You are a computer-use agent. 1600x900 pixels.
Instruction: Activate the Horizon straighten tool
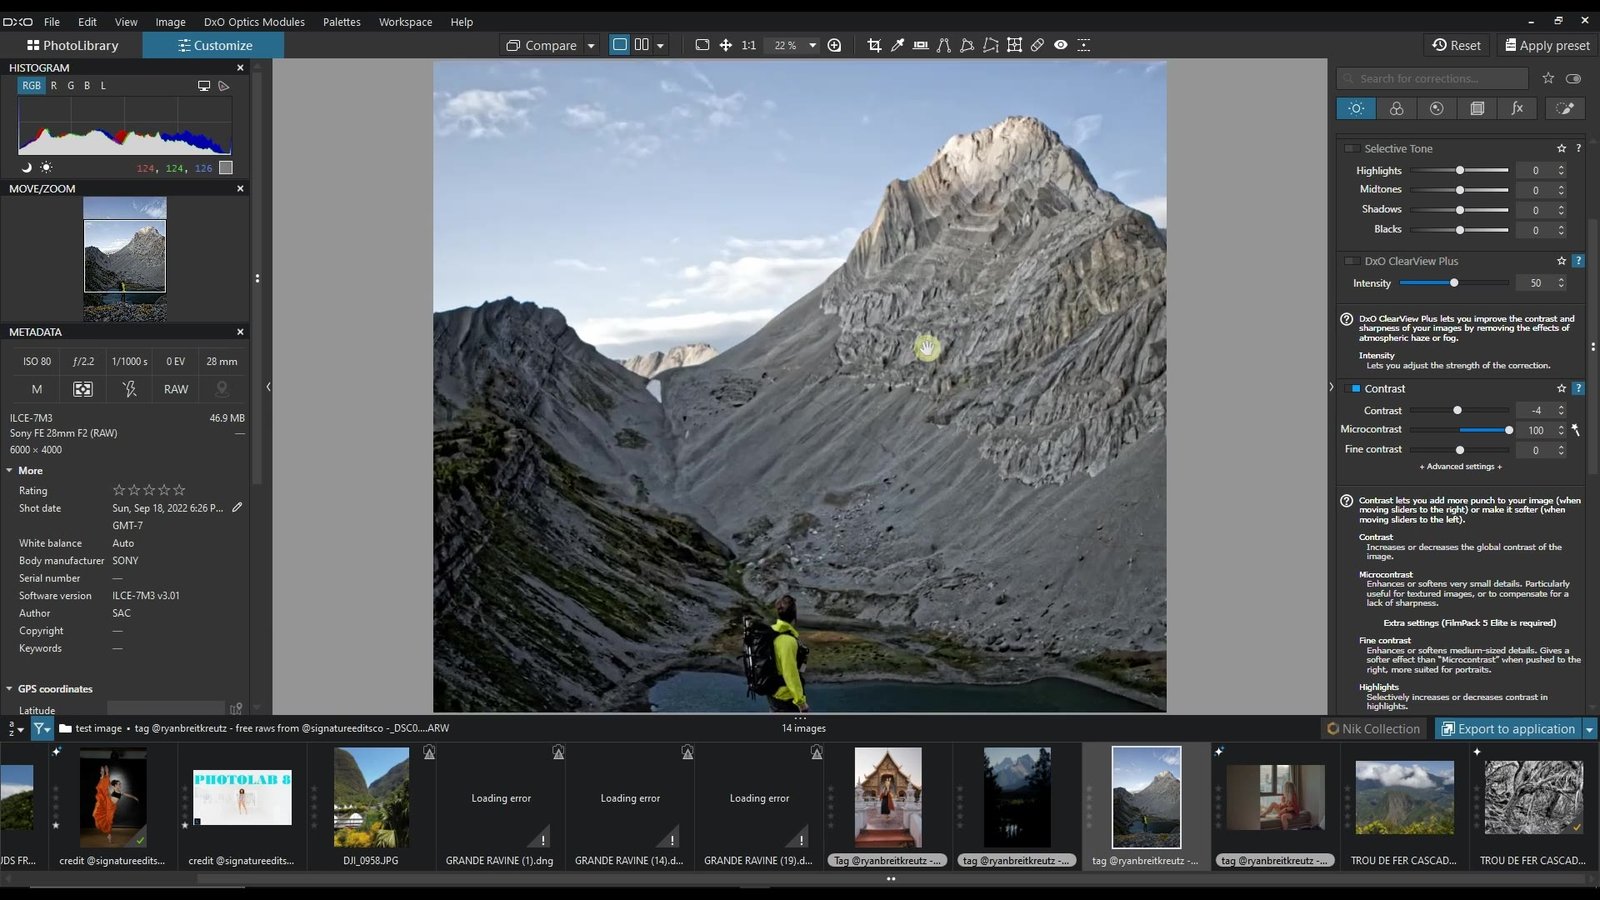tap(920, 45)
